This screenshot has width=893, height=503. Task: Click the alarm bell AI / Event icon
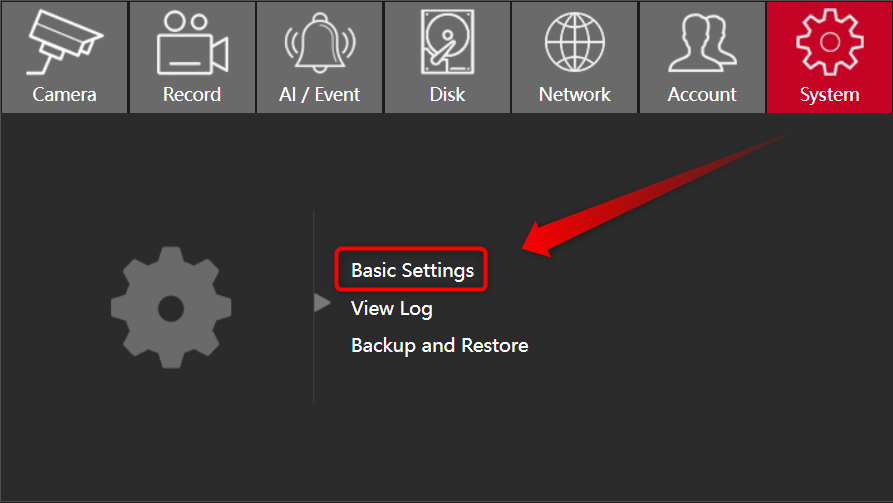click(320, 45)
